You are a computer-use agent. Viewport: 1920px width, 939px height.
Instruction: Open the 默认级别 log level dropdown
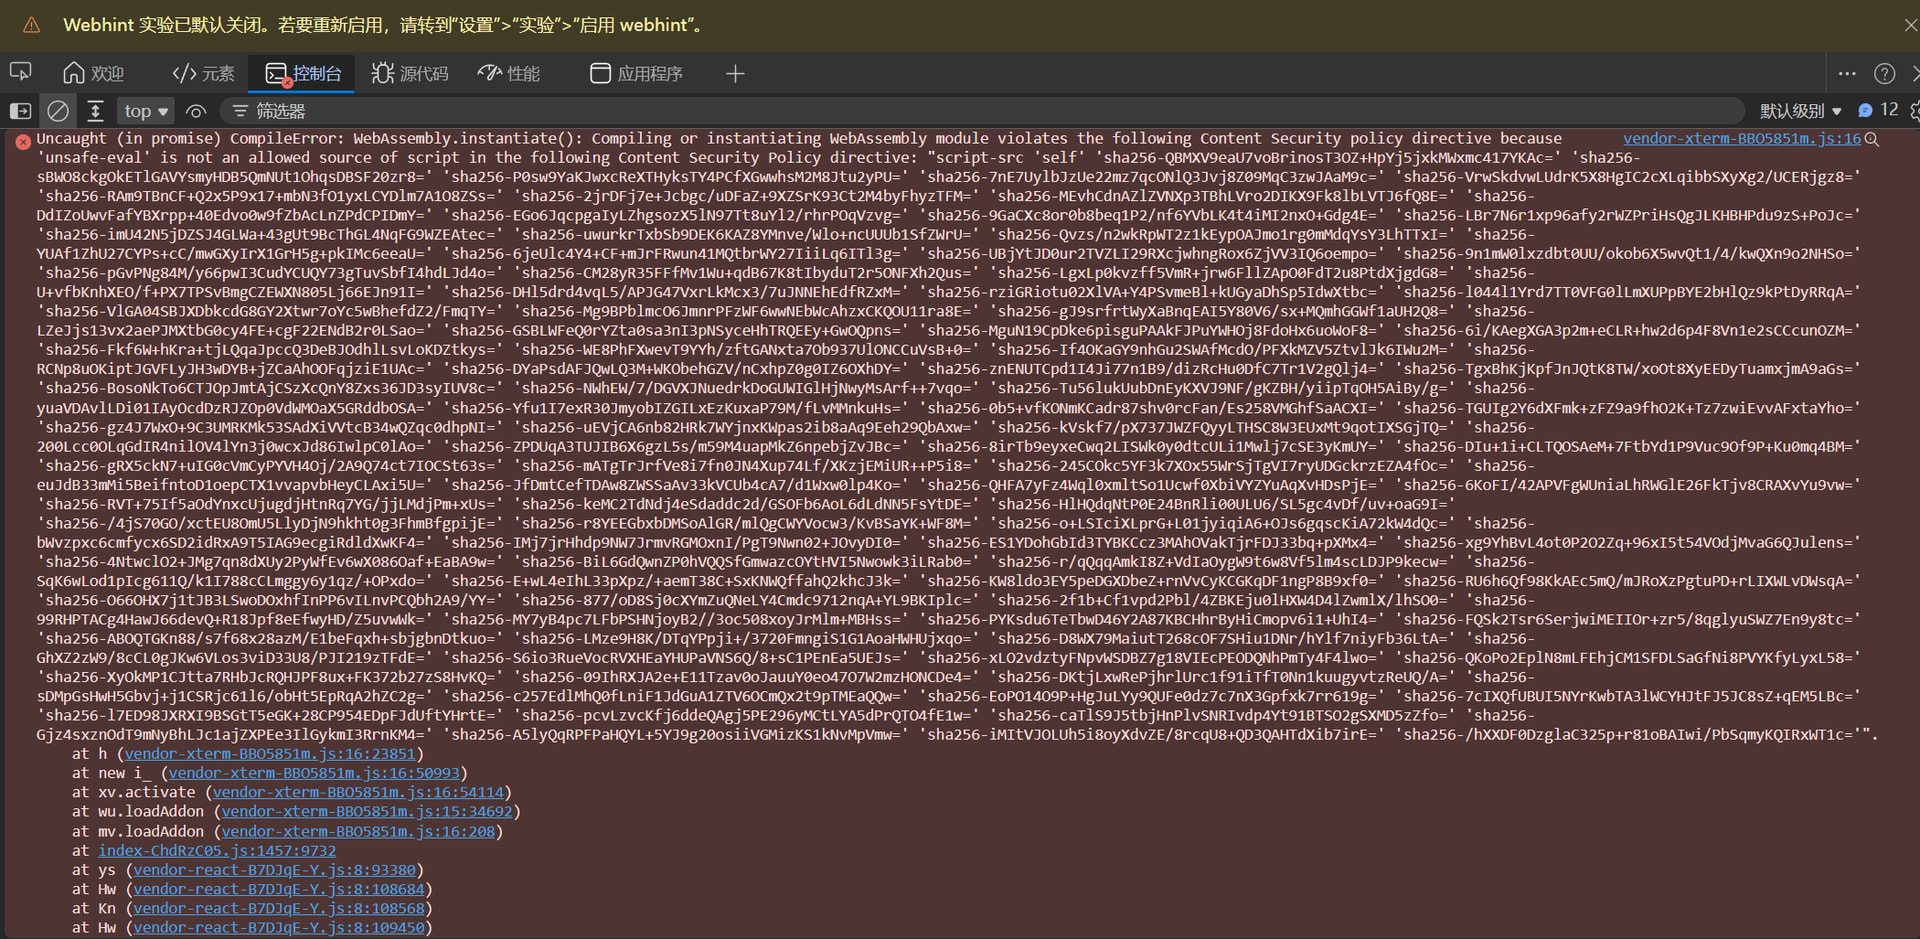[x=1800, y=111]
